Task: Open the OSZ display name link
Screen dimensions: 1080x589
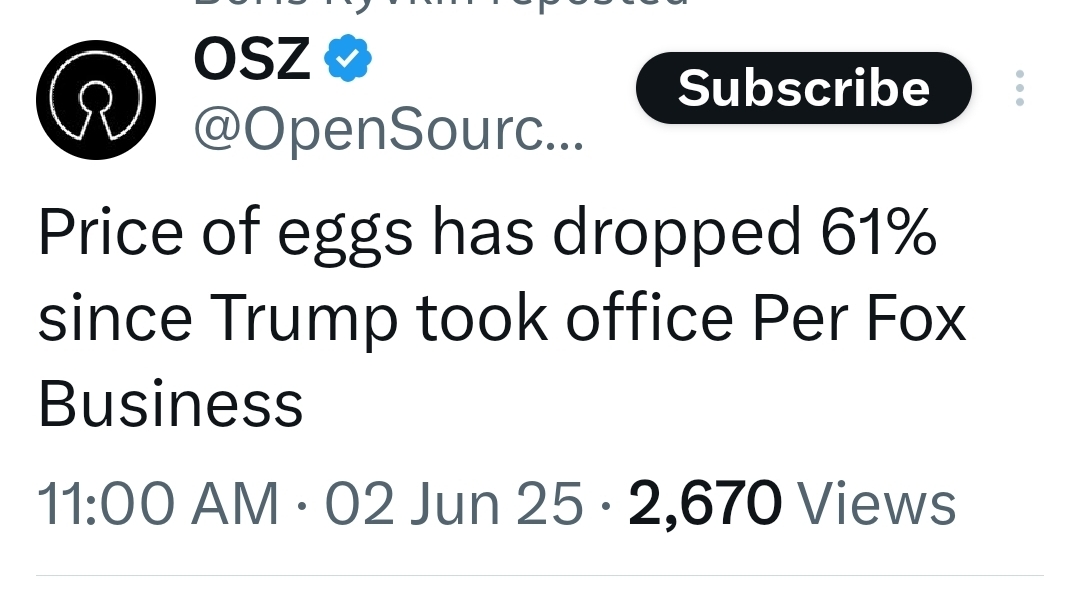Action: 252,59
